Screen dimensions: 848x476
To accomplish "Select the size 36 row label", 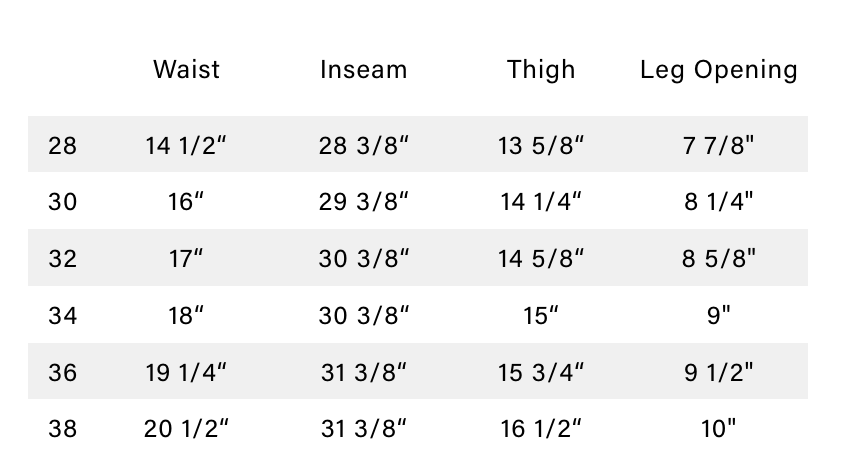I will 62,373.
